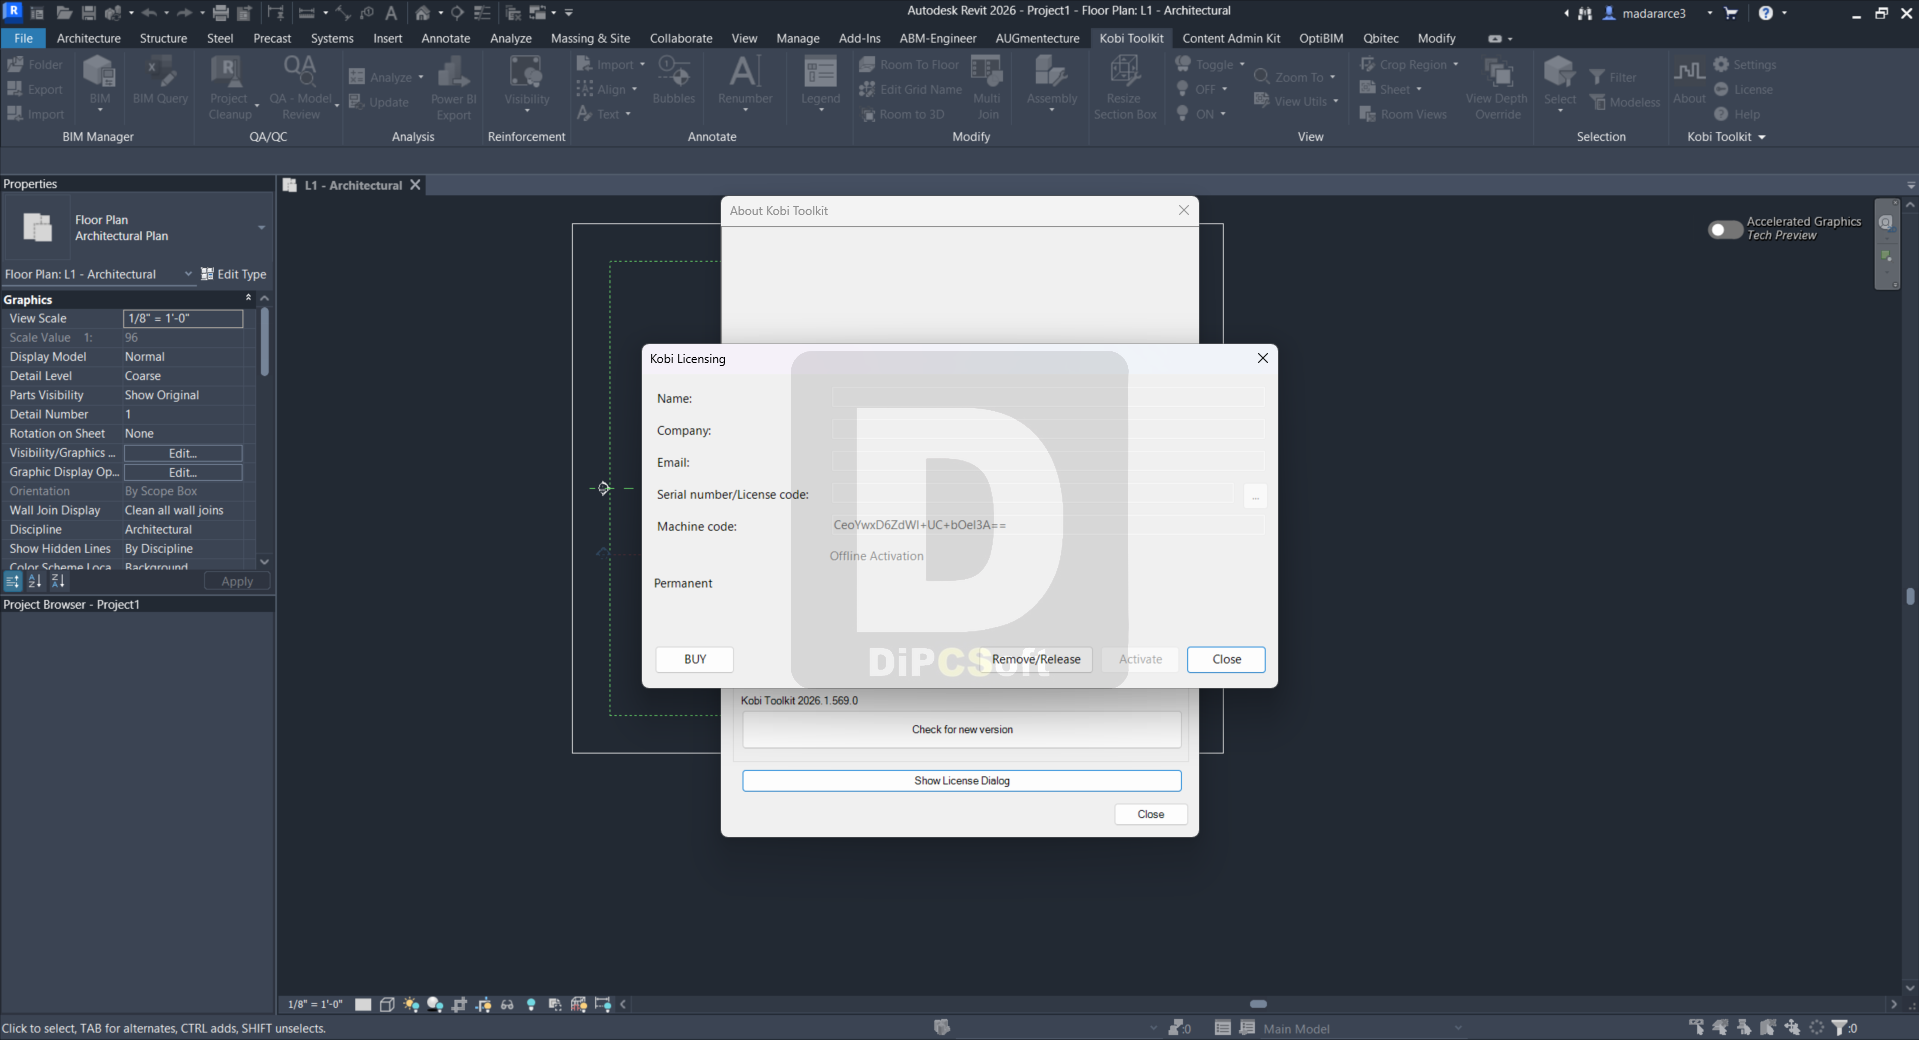The image size is (1920, 1040).
Task: Open the Reinforcement Visibility tool
Action: point(526,84)
